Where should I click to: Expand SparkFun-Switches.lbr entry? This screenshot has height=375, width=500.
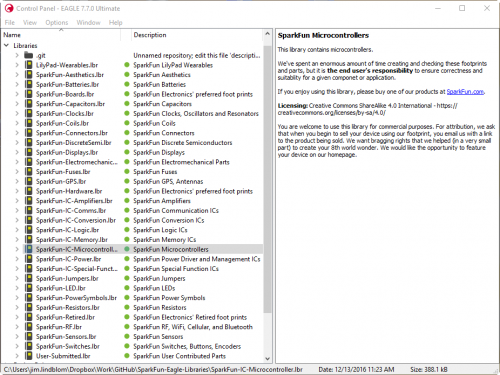coord(17,346)
